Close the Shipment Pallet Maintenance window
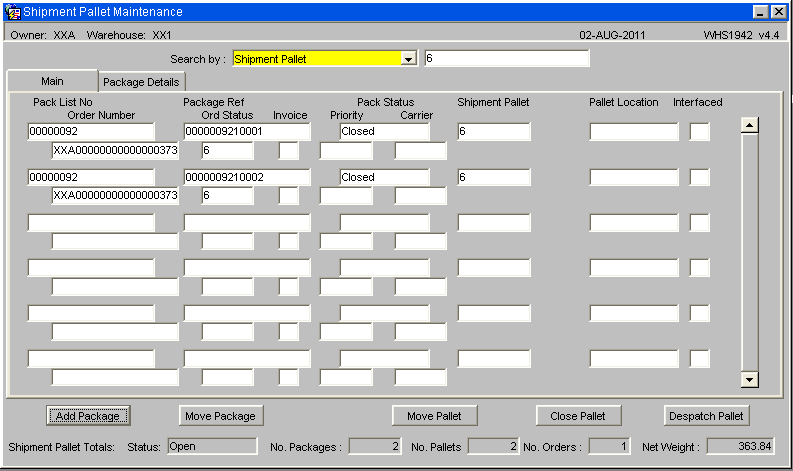This screenshot has width=793, height=471. [778, 12]
